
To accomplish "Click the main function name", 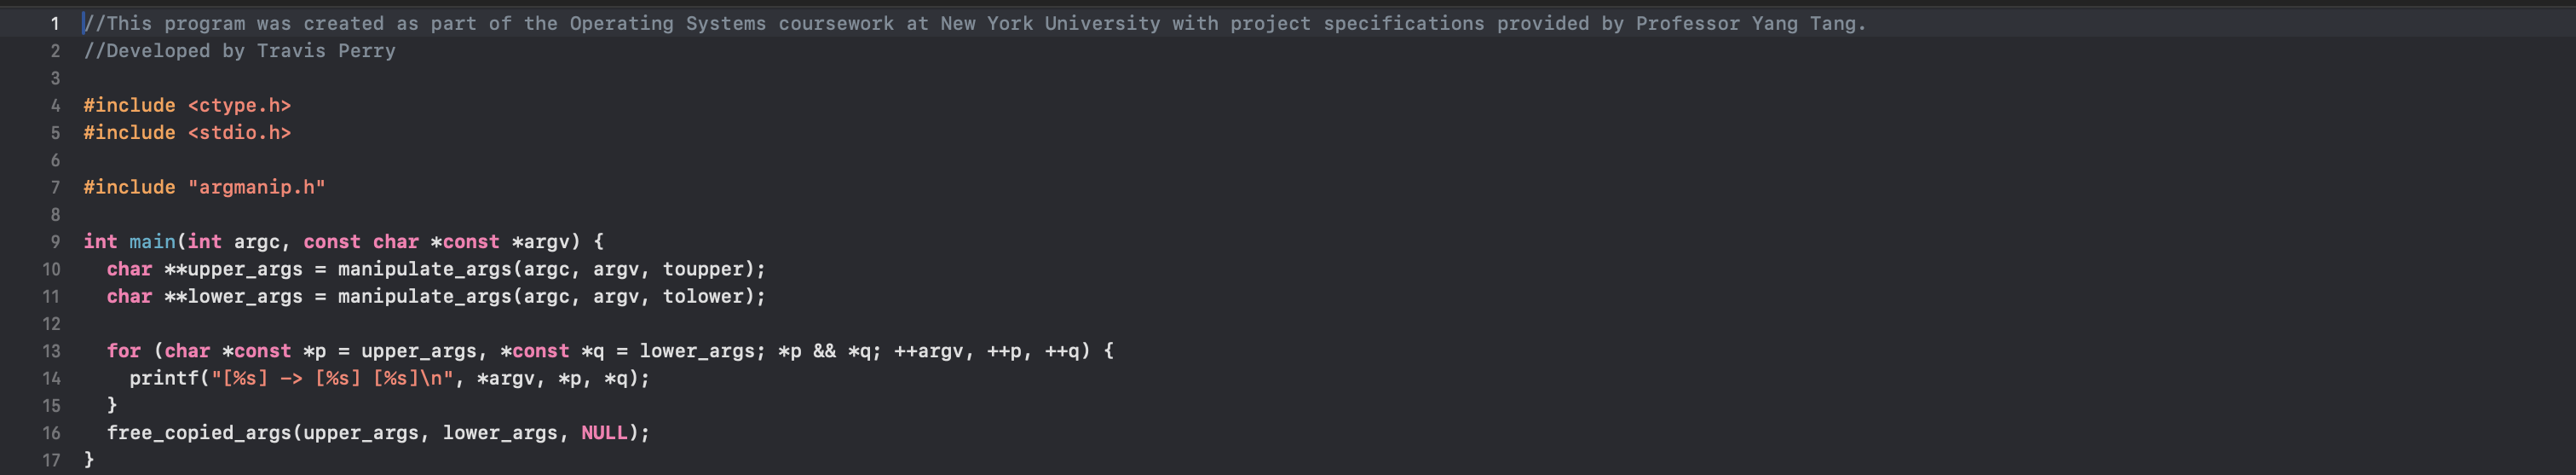I will [x=152, y=242].
